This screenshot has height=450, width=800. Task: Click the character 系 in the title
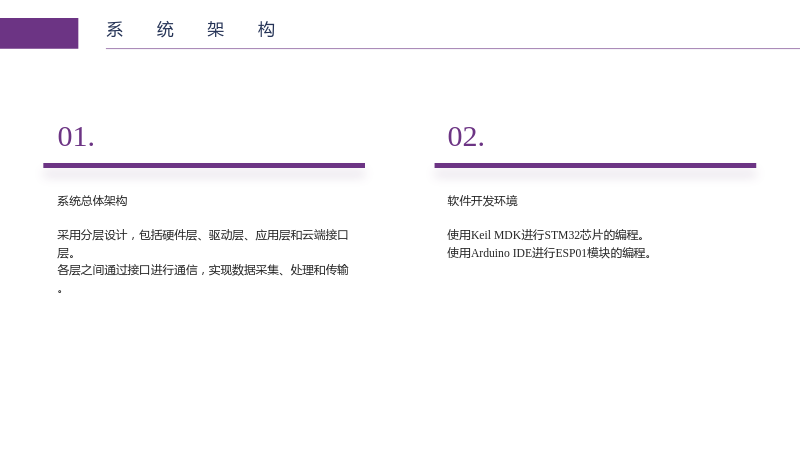click(x=115, y=30)
